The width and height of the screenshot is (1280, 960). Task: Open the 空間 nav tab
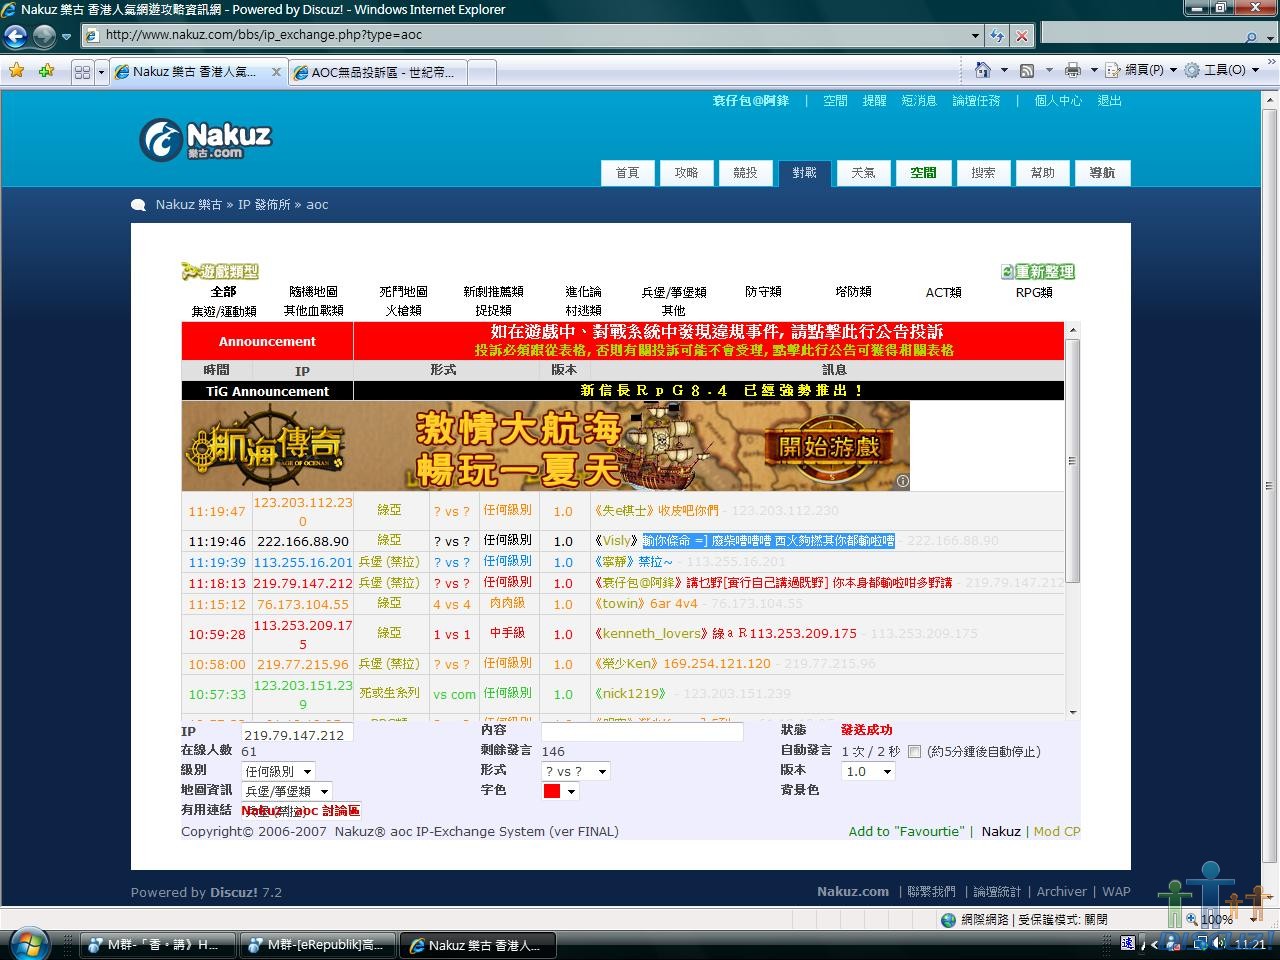pos(923,173)
